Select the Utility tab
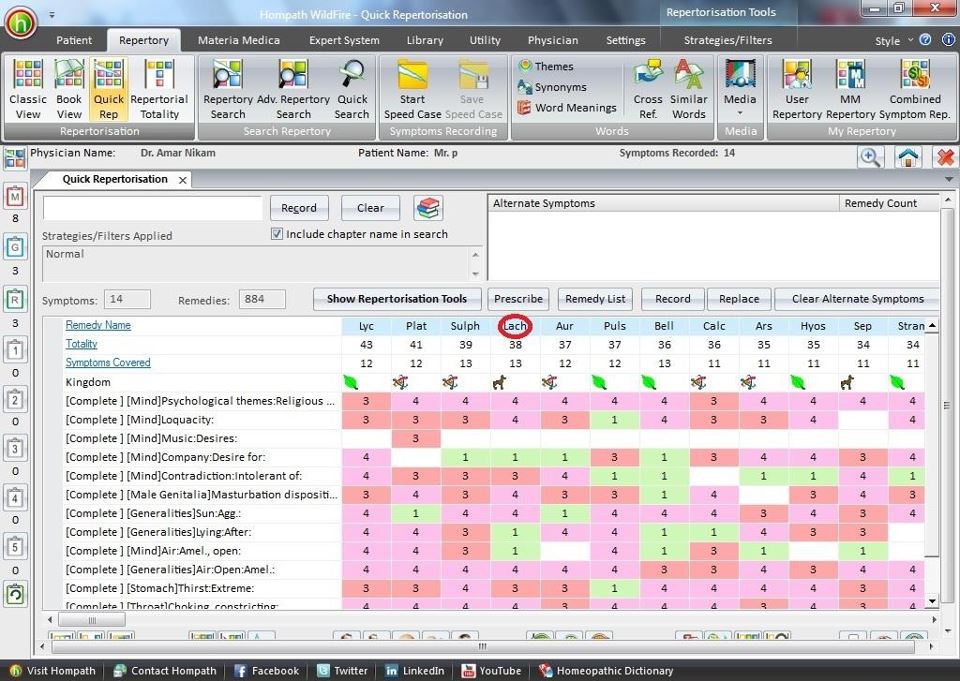960x681 pixels. click(x=485, y=40)
